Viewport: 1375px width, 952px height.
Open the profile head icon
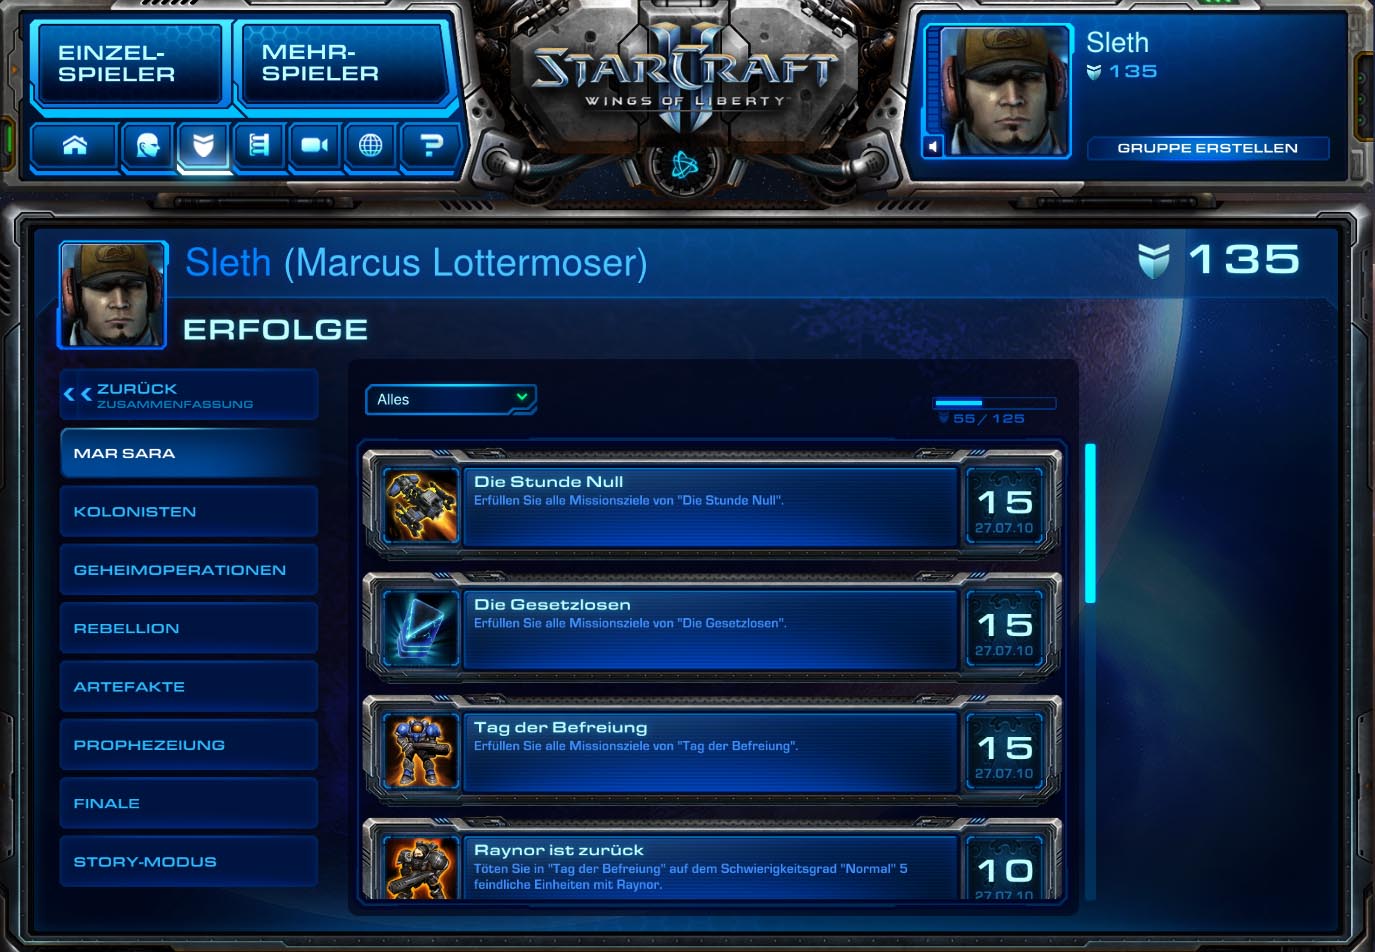tap(147, 146)
